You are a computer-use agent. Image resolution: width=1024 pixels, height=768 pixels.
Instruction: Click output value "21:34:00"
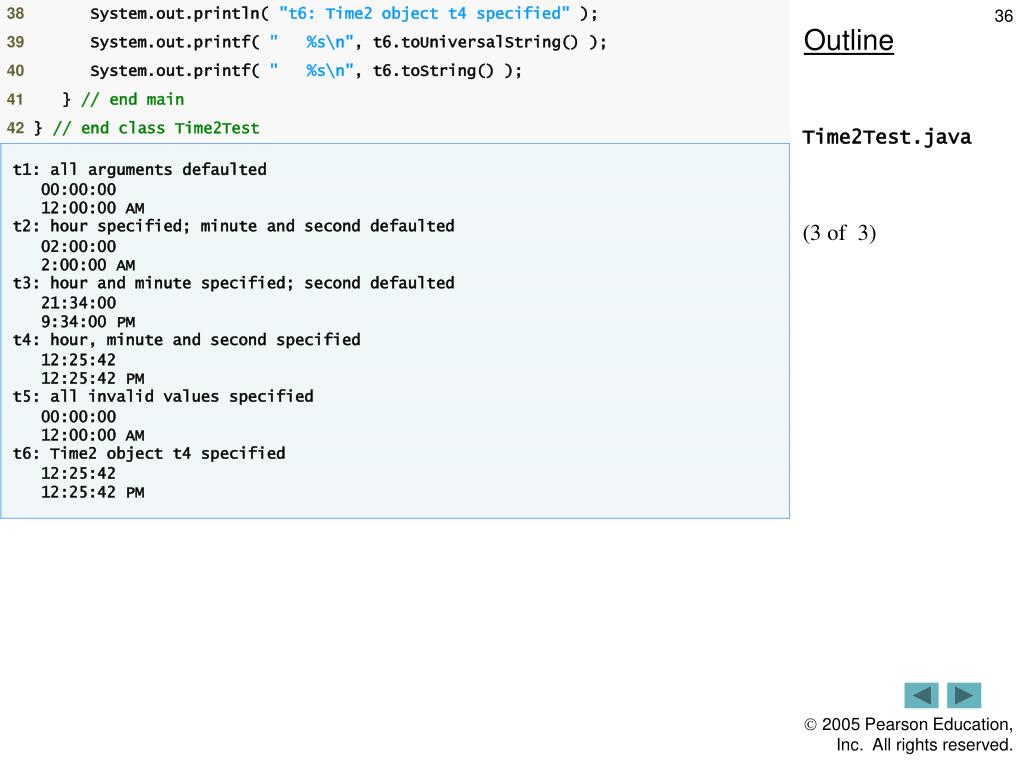(x=78, y=303)
